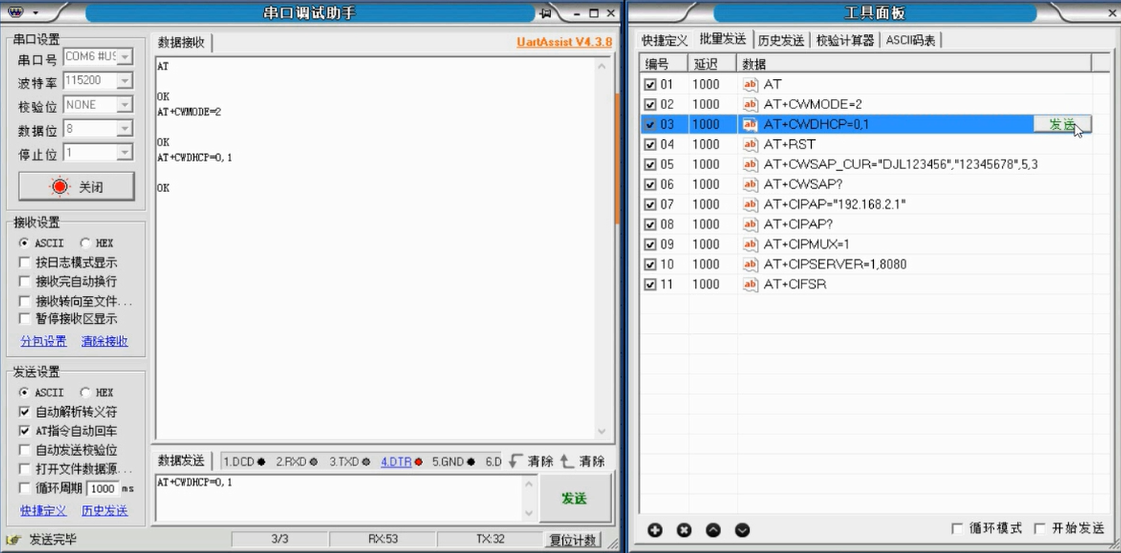
Task: Enable auto send checksum checkbox
Action: pos(24,450)
